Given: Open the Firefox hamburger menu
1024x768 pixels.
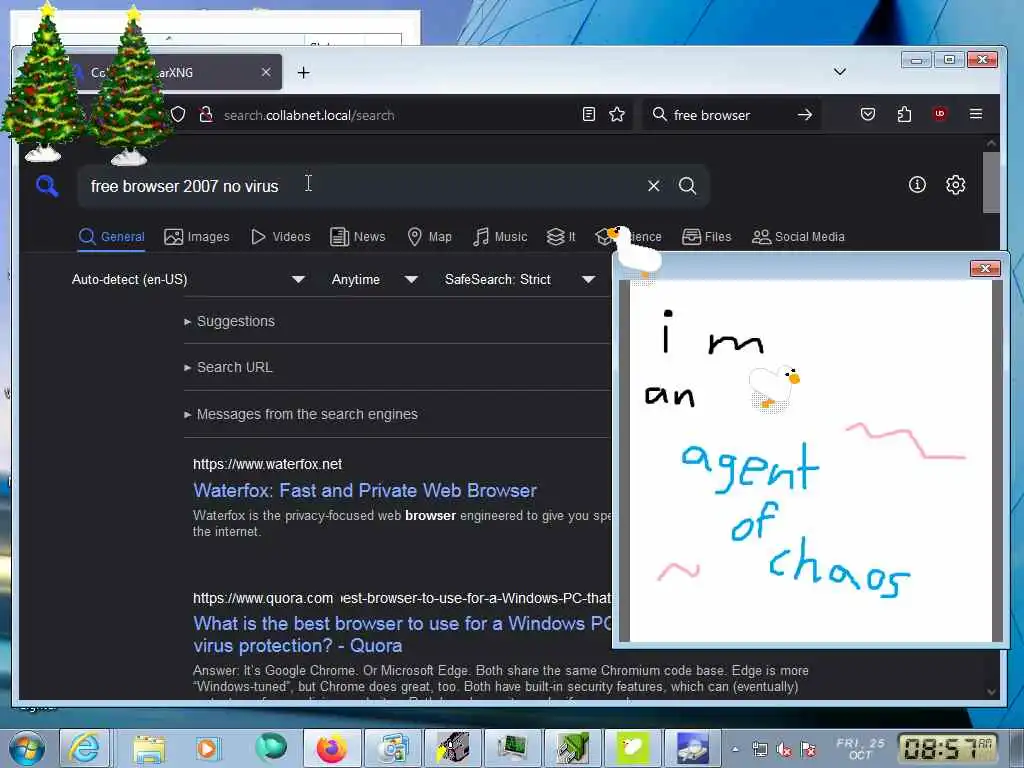Looking at the screenshot, I should click(976, 114).
